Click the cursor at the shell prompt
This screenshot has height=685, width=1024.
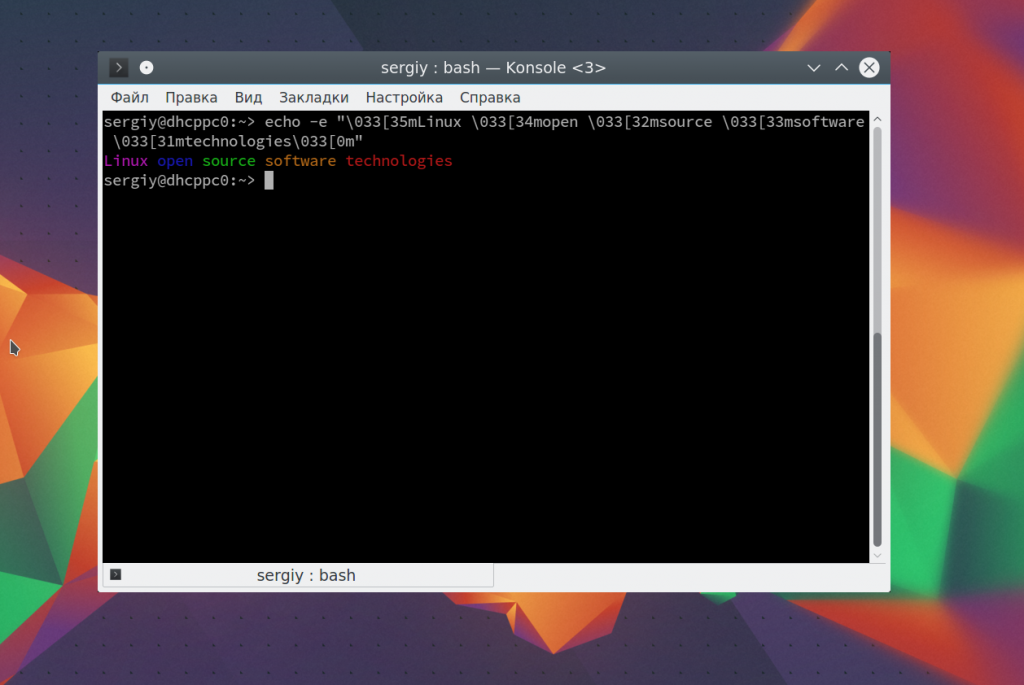tap(269, 180)
